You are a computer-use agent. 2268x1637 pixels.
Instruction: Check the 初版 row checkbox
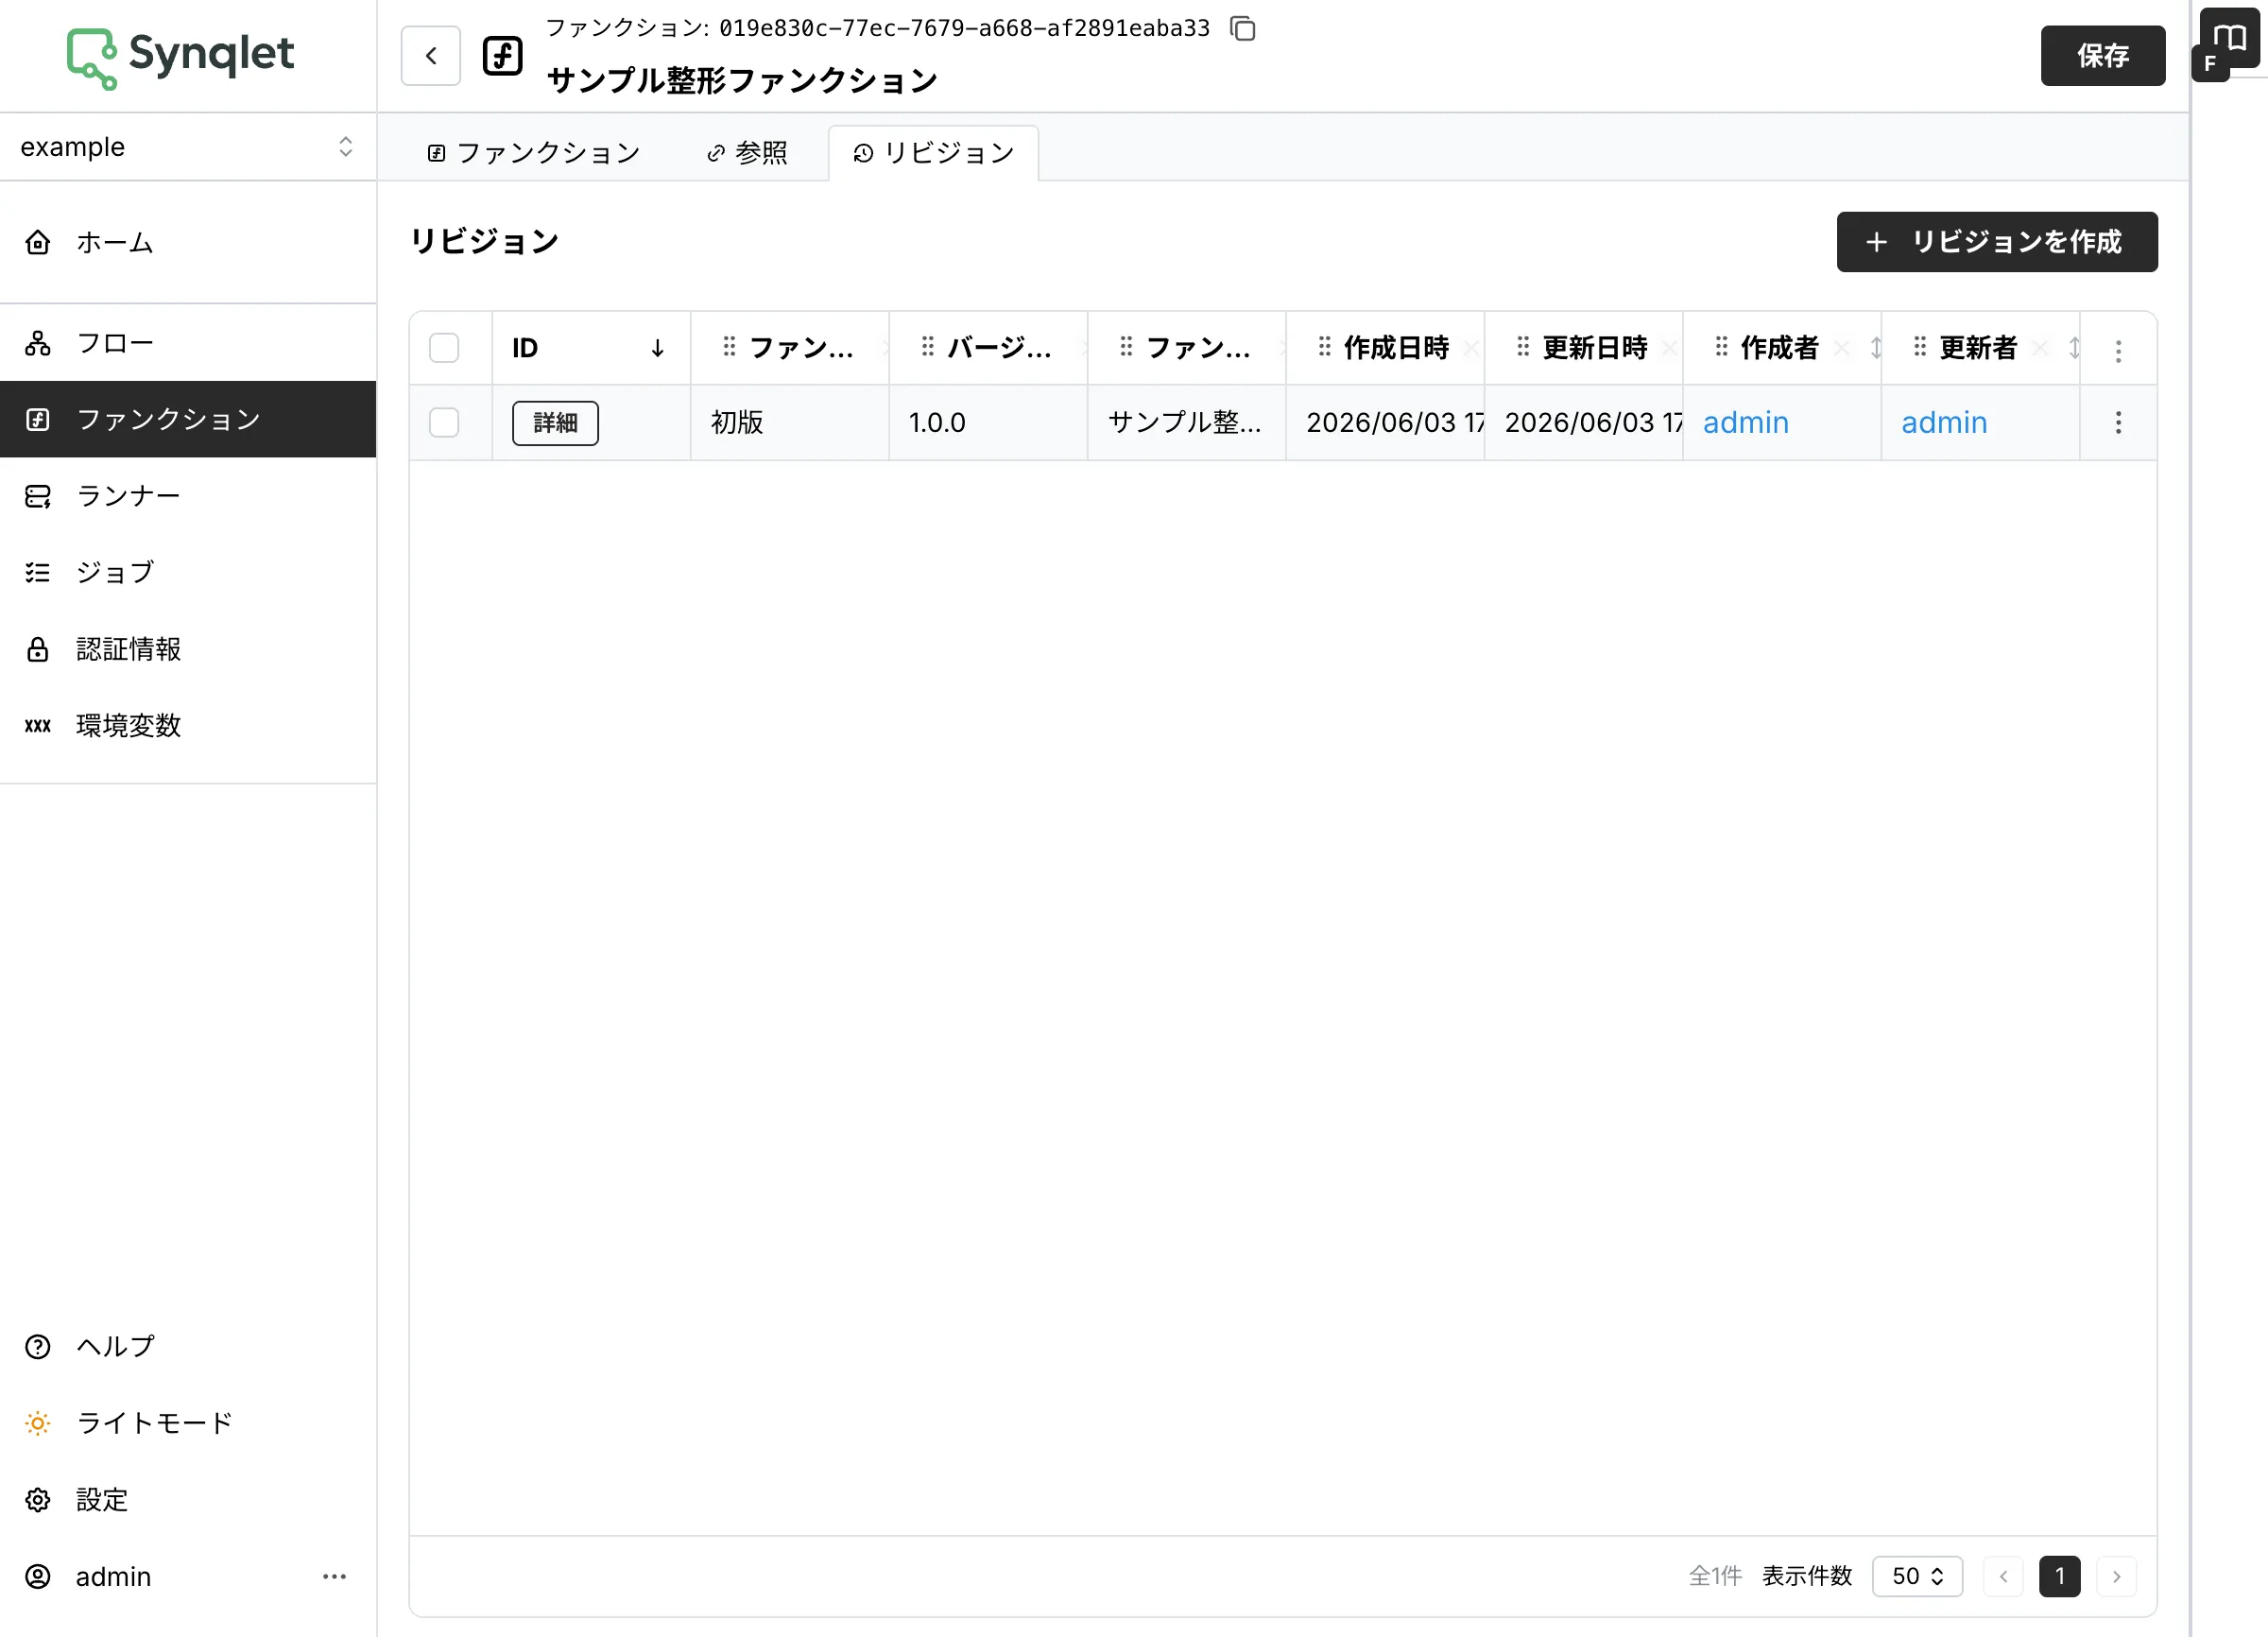pyautogui.click(x=444, y=423)
